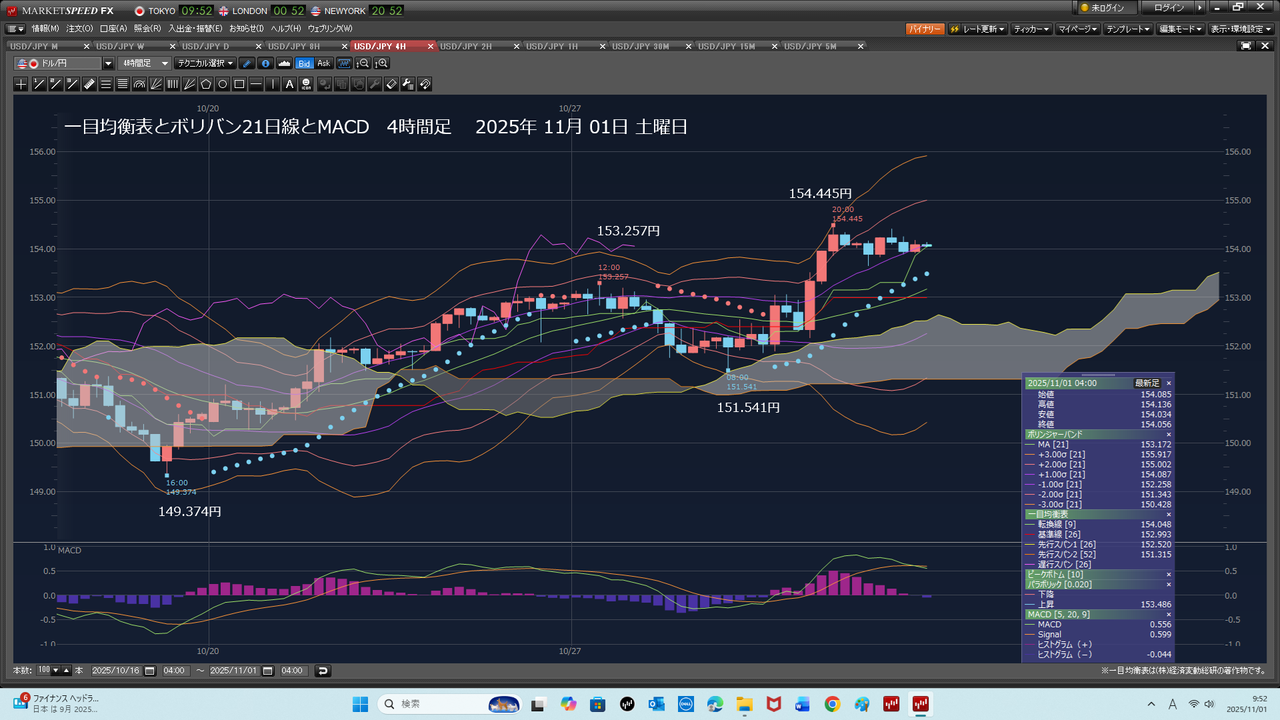Switch price display to Ask

coord(324,63)
